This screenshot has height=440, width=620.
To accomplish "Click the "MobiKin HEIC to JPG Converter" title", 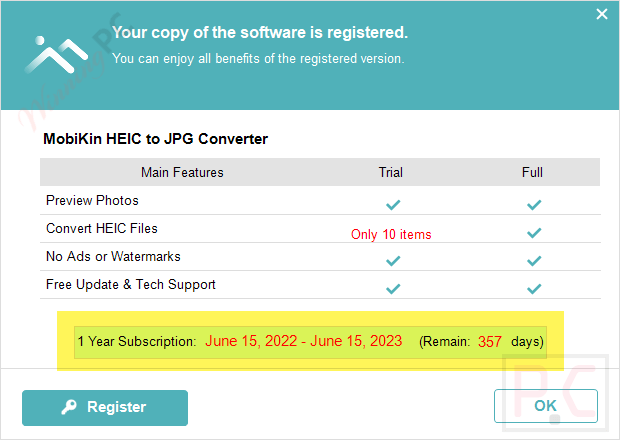I will click(x=155, y=139).
